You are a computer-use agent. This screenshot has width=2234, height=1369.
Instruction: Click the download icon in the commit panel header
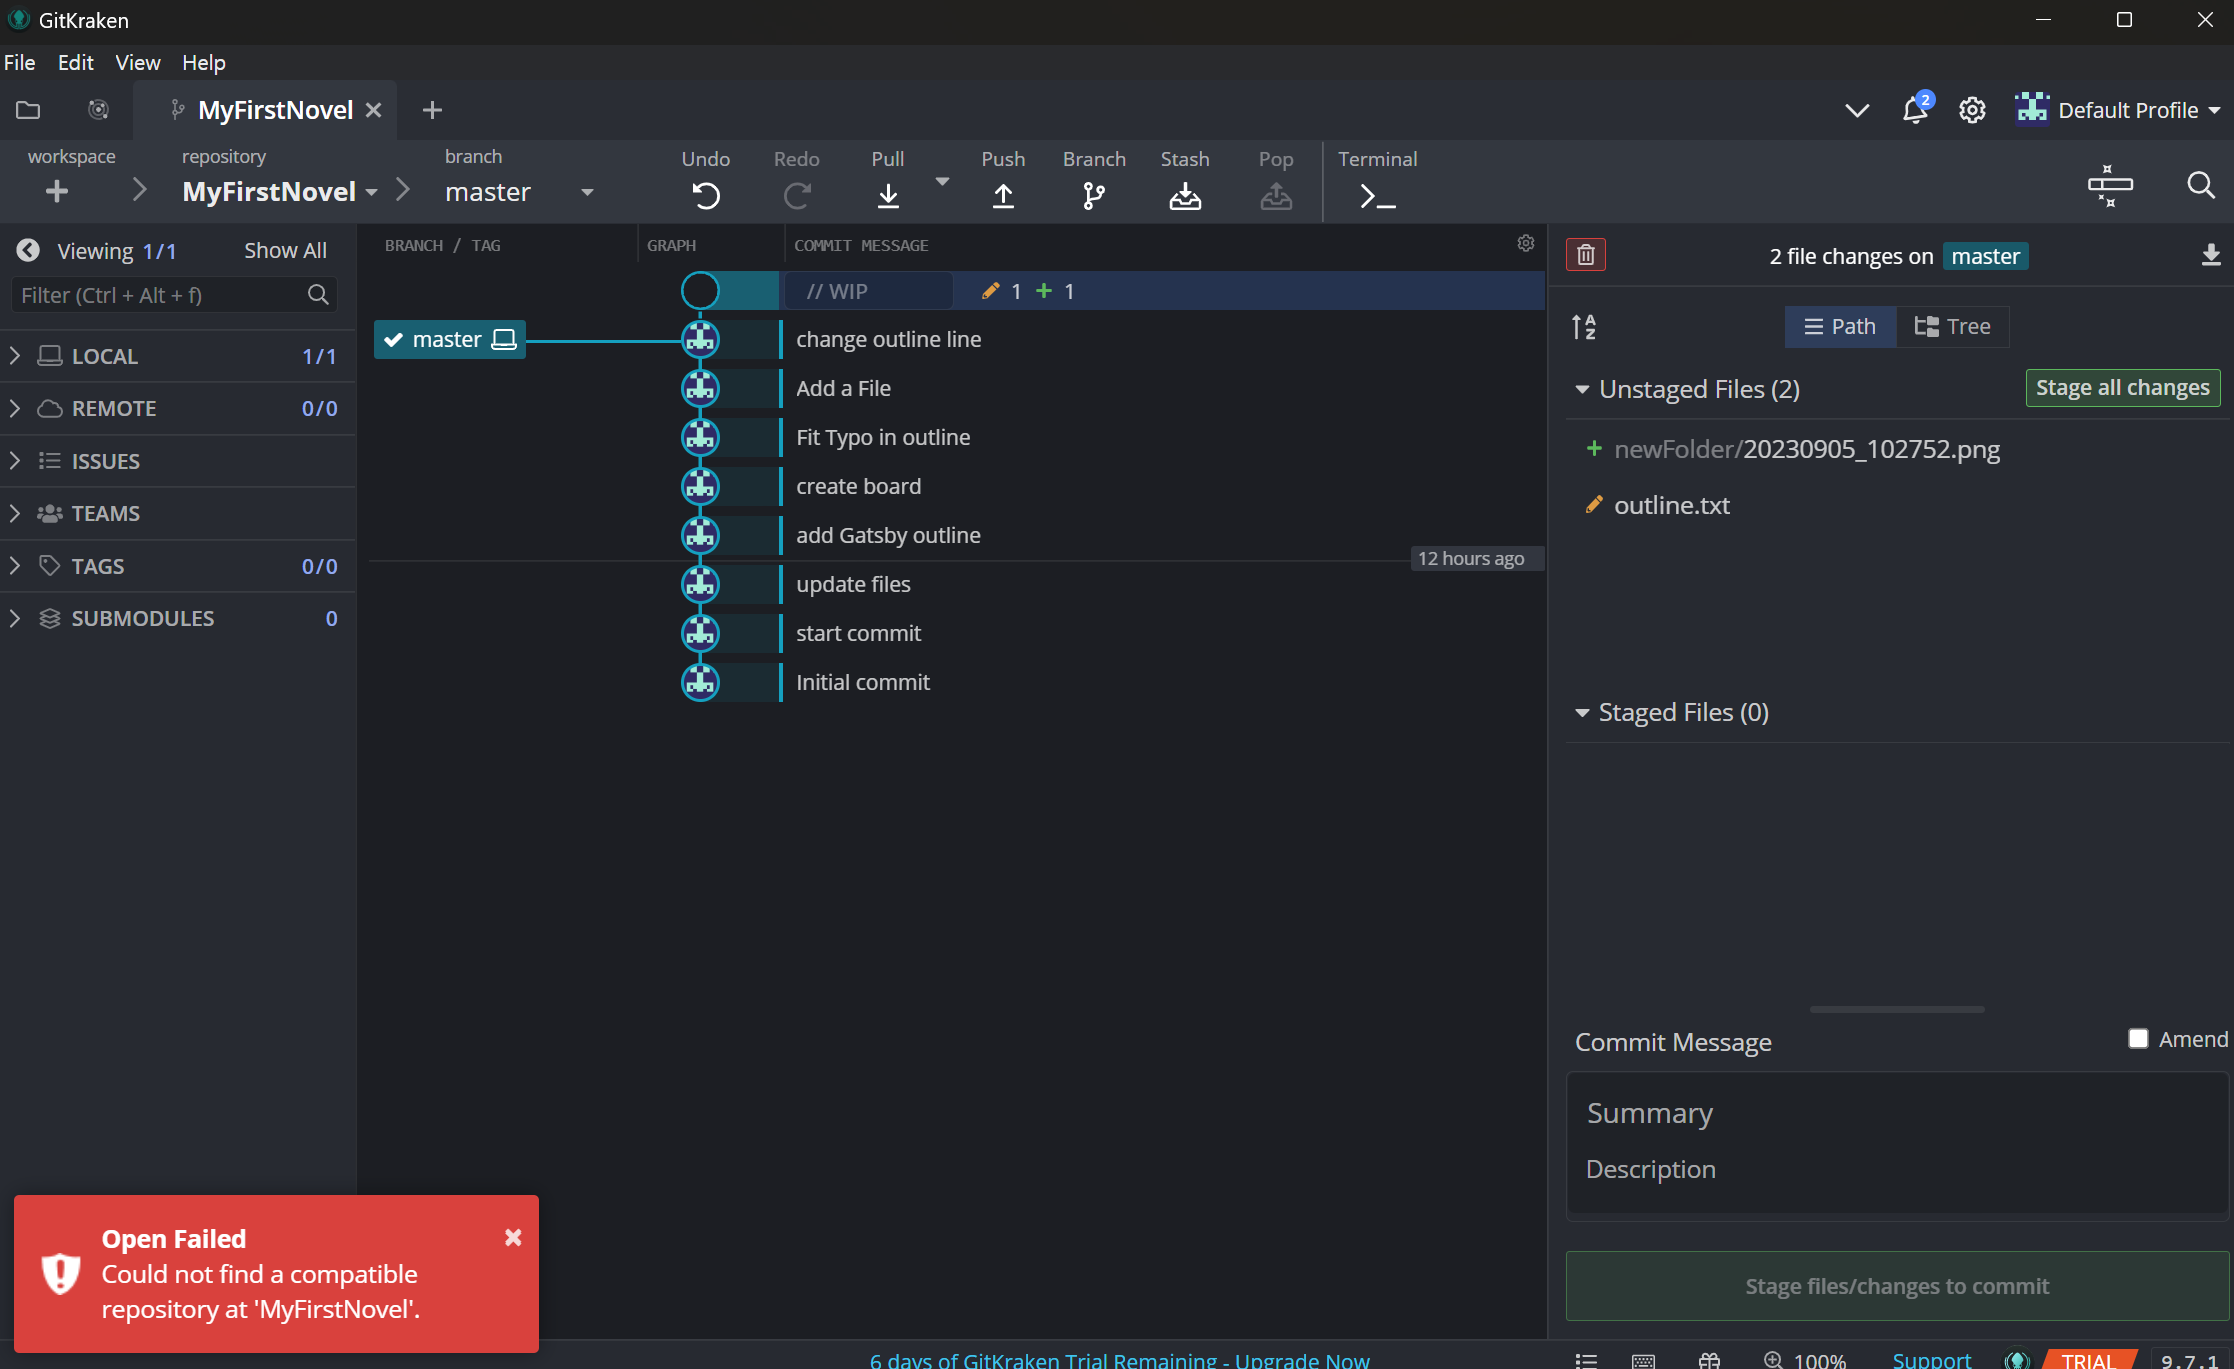[x=2210, y=255]
